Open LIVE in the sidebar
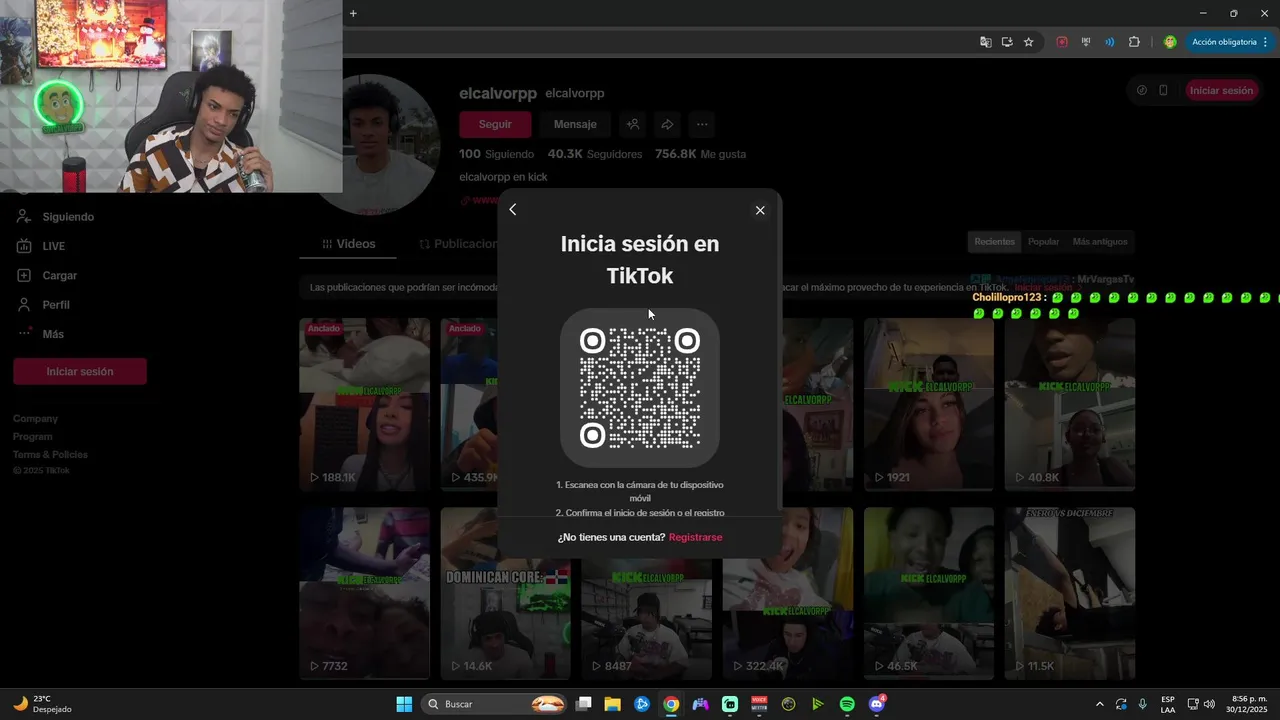Viewport: 1280px width, 720px height. pos(53,246)
